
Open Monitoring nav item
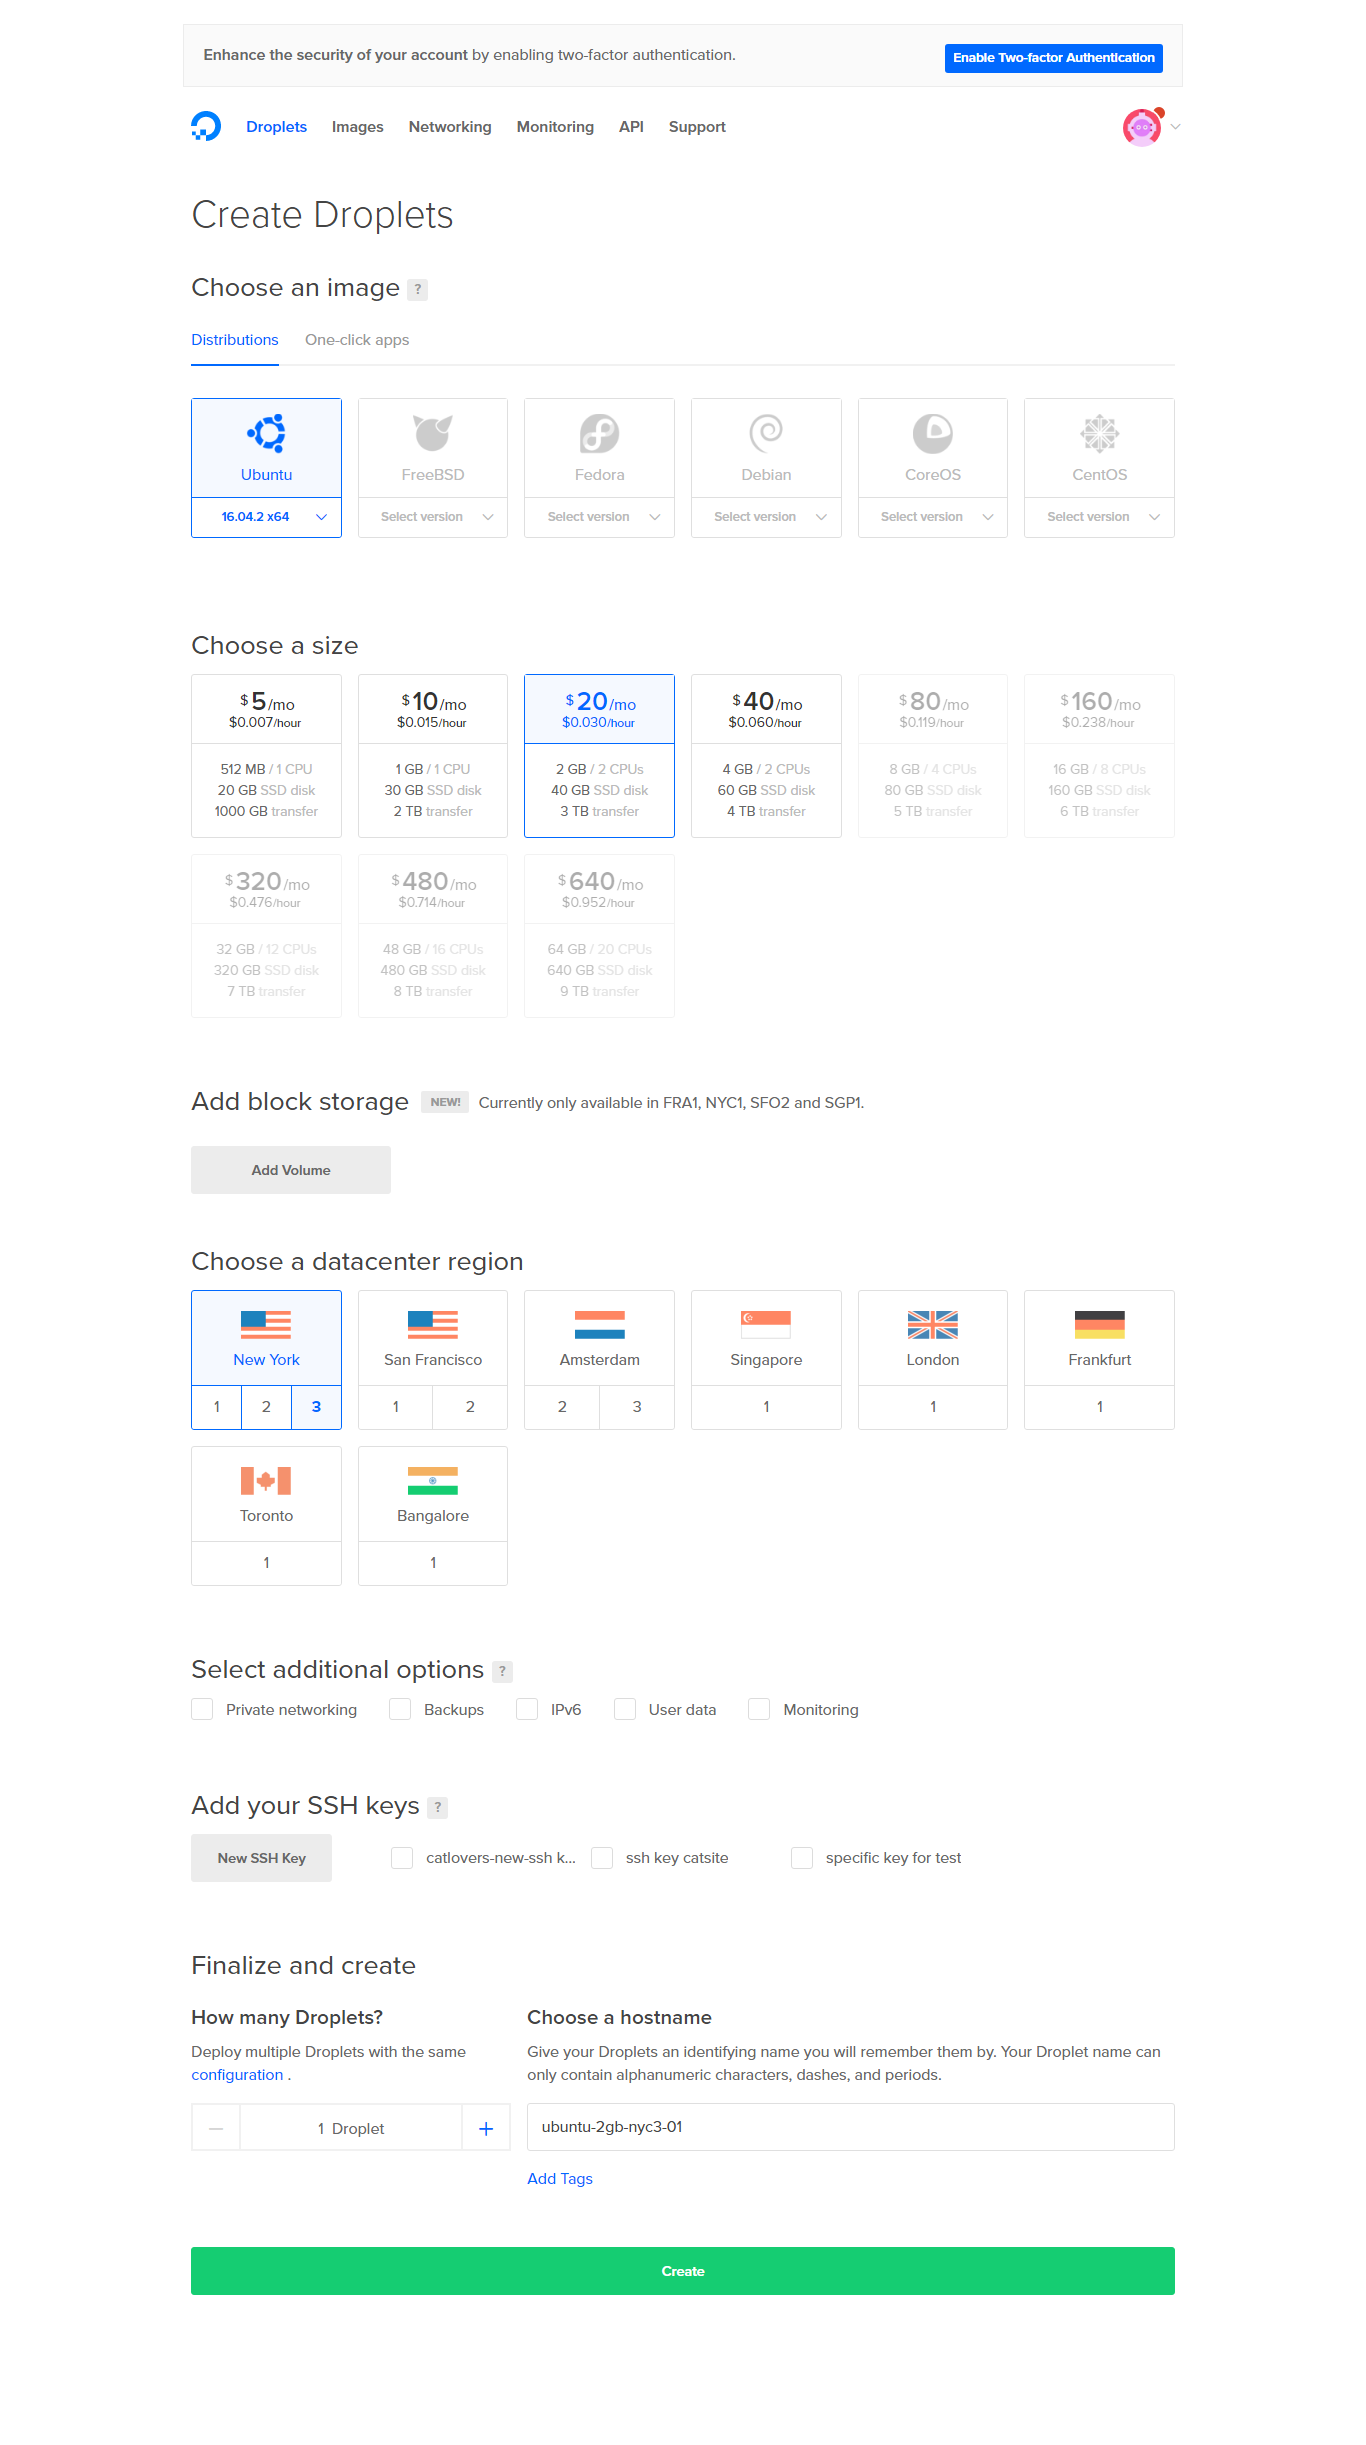pos(555,127)
